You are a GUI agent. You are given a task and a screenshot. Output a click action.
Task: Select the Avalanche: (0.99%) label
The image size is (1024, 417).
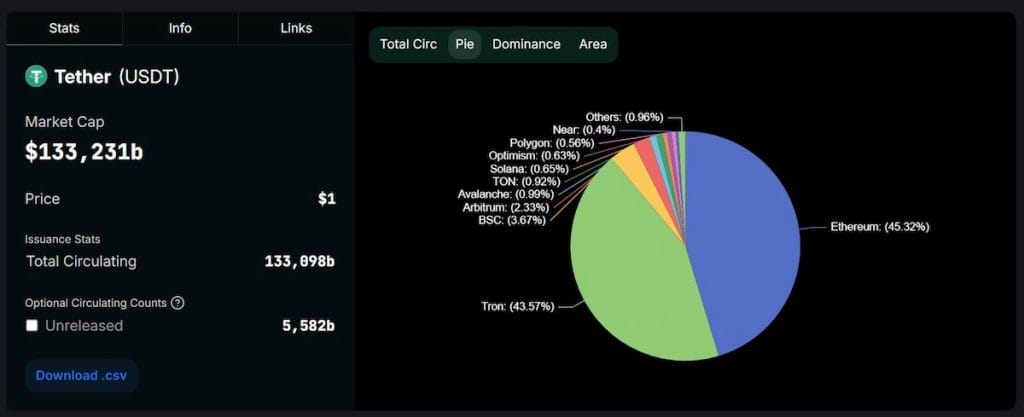(x=505, y=194)
